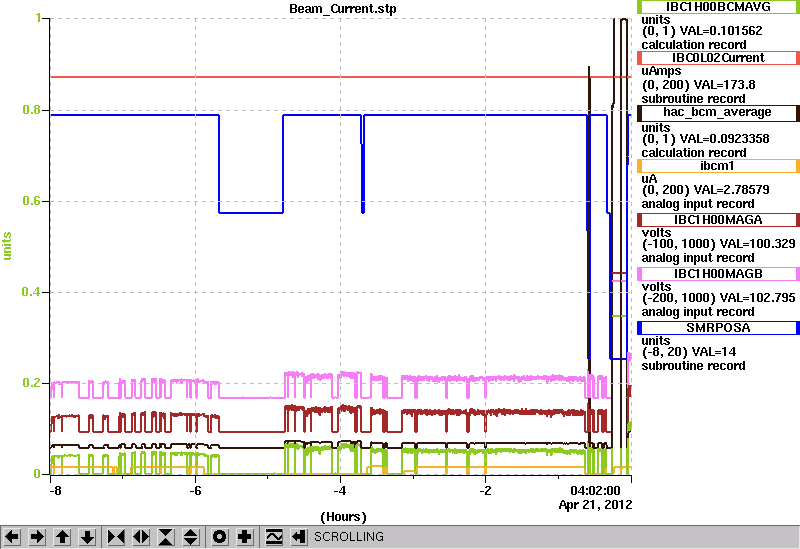This screenshot has height=549, width=800.
Task: Click the 0.6 y-axis tick label
Action: pyautogui.click(x=31, y=201)
